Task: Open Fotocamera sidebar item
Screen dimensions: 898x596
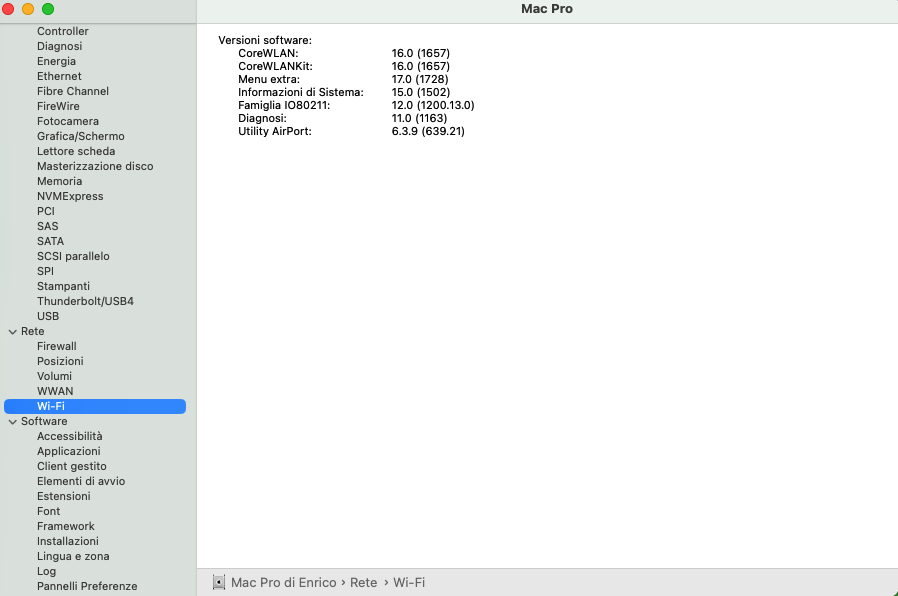Action: pos(68,121)
